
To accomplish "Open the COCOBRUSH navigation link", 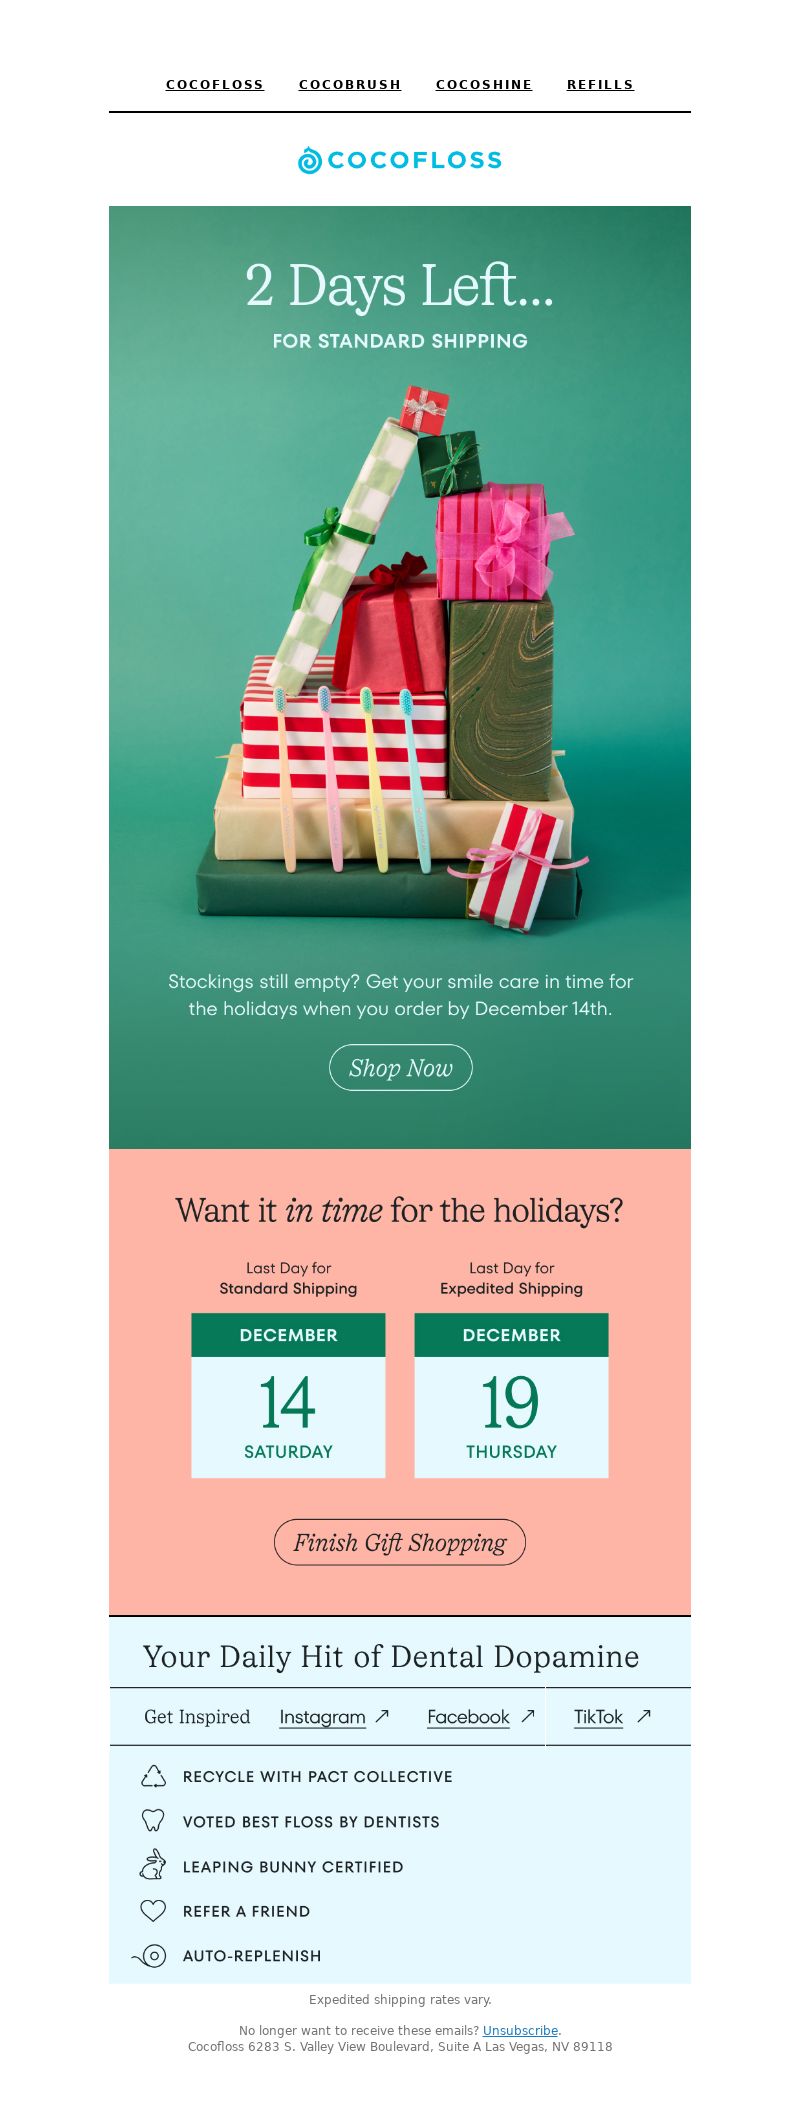I will point(350,85).
